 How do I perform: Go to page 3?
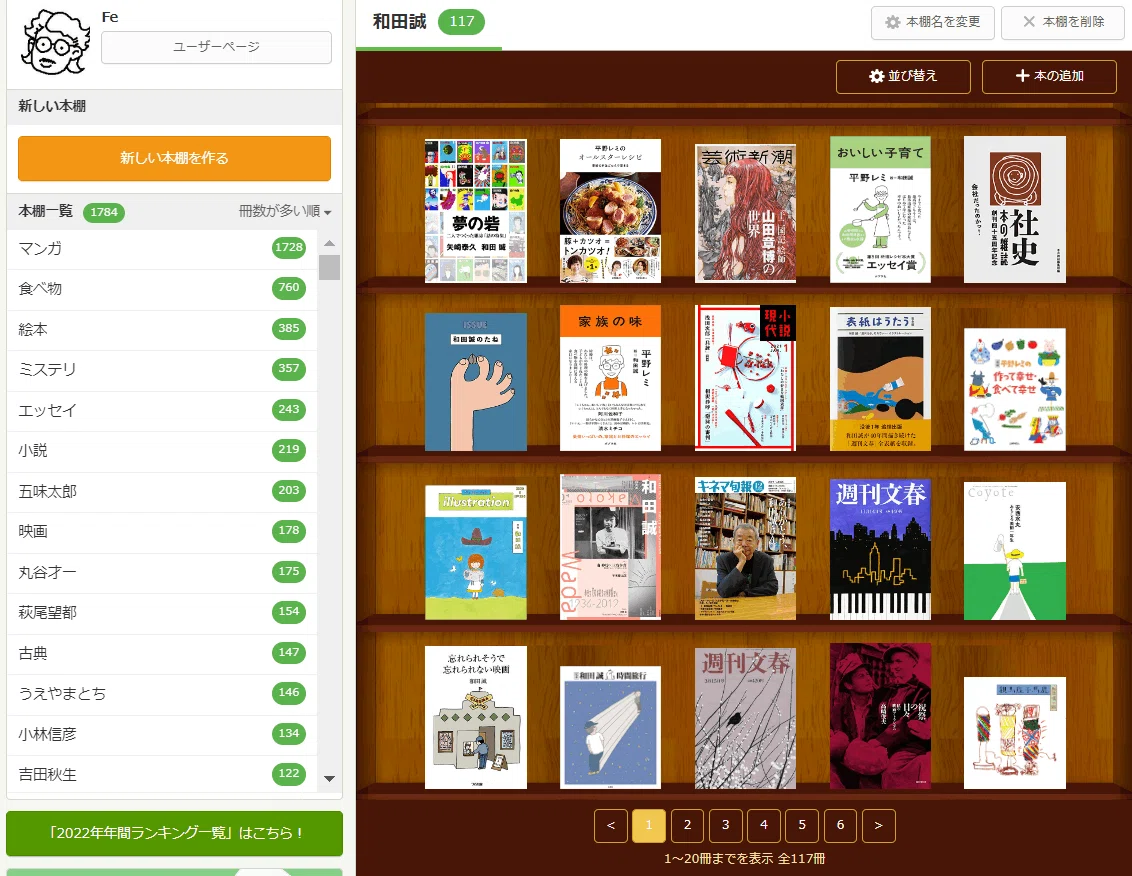pos(726,825)
